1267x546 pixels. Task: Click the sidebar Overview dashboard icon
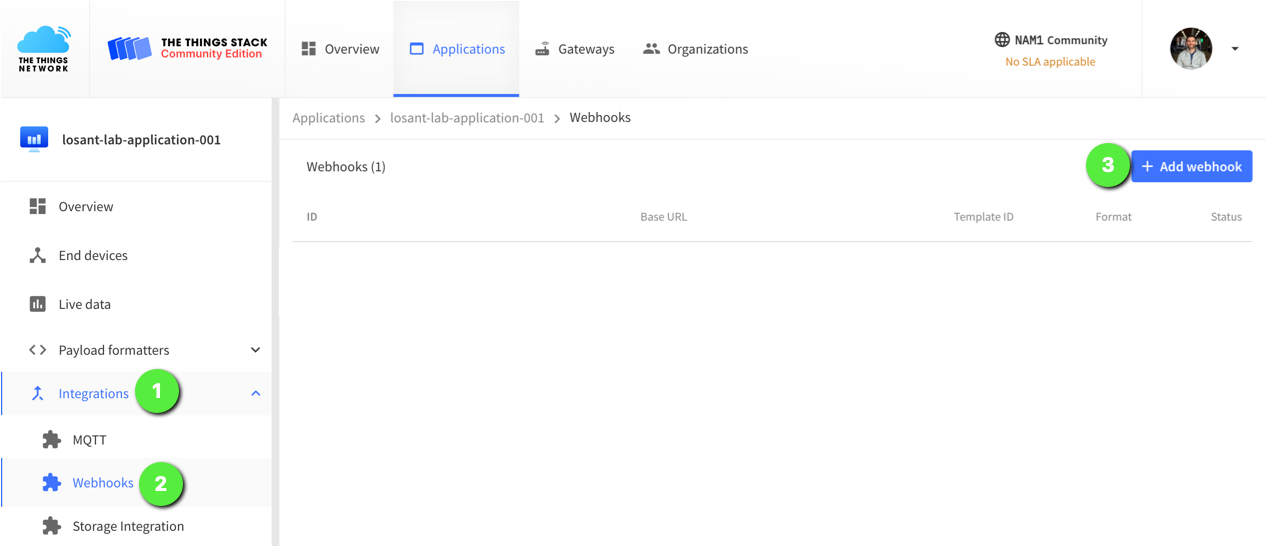point(38,206)
